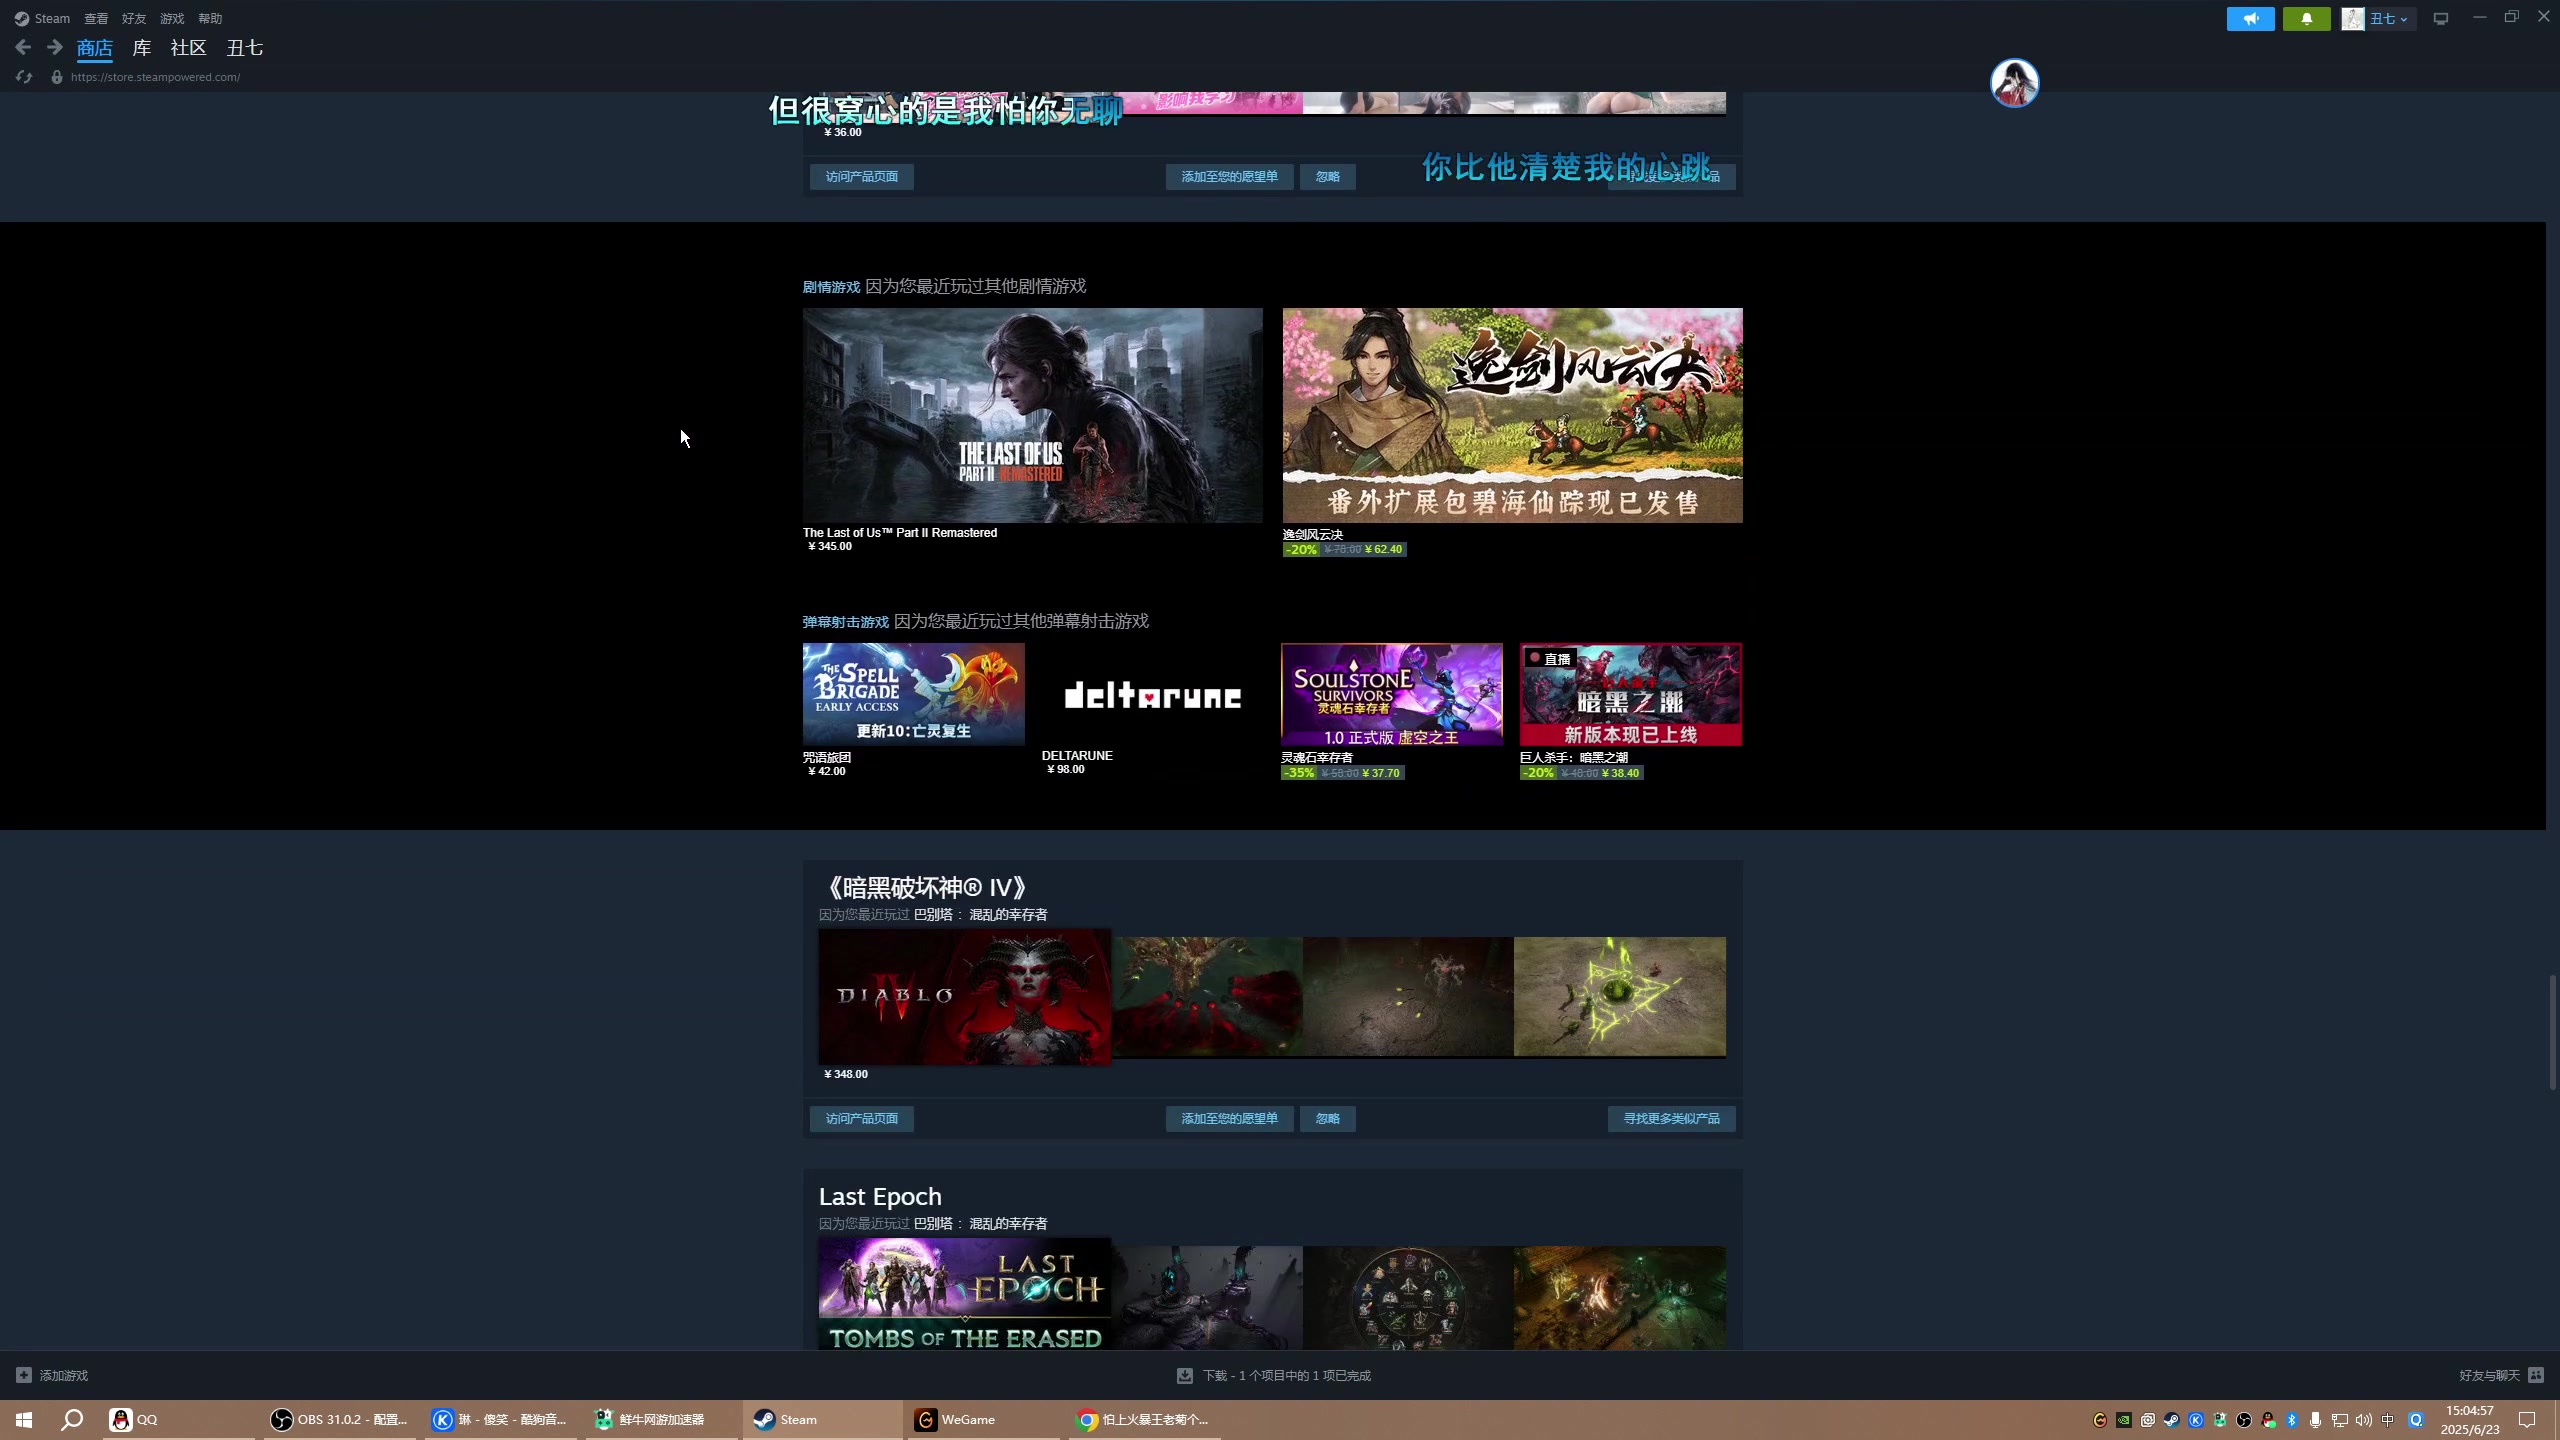Click the Last Epoch section title
Screen dimensions: 2560x1440
click(880, 1196)
